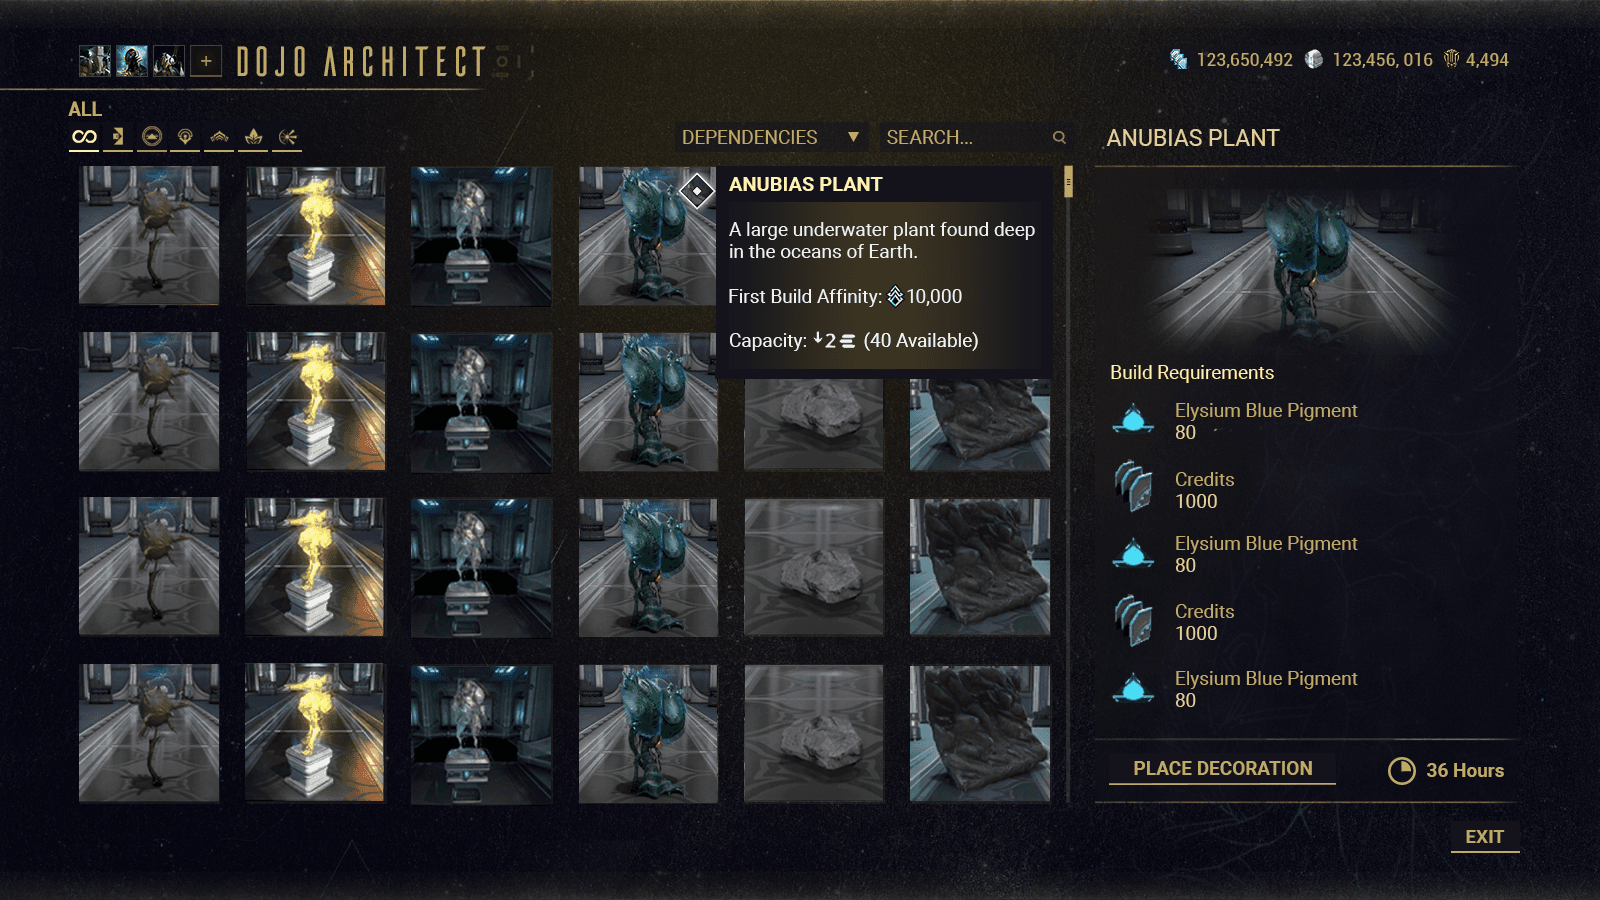The height and width of the screenshot is (900, 1600).
Task: Click the search magnifier icon
Action: tap(1059, 137)
